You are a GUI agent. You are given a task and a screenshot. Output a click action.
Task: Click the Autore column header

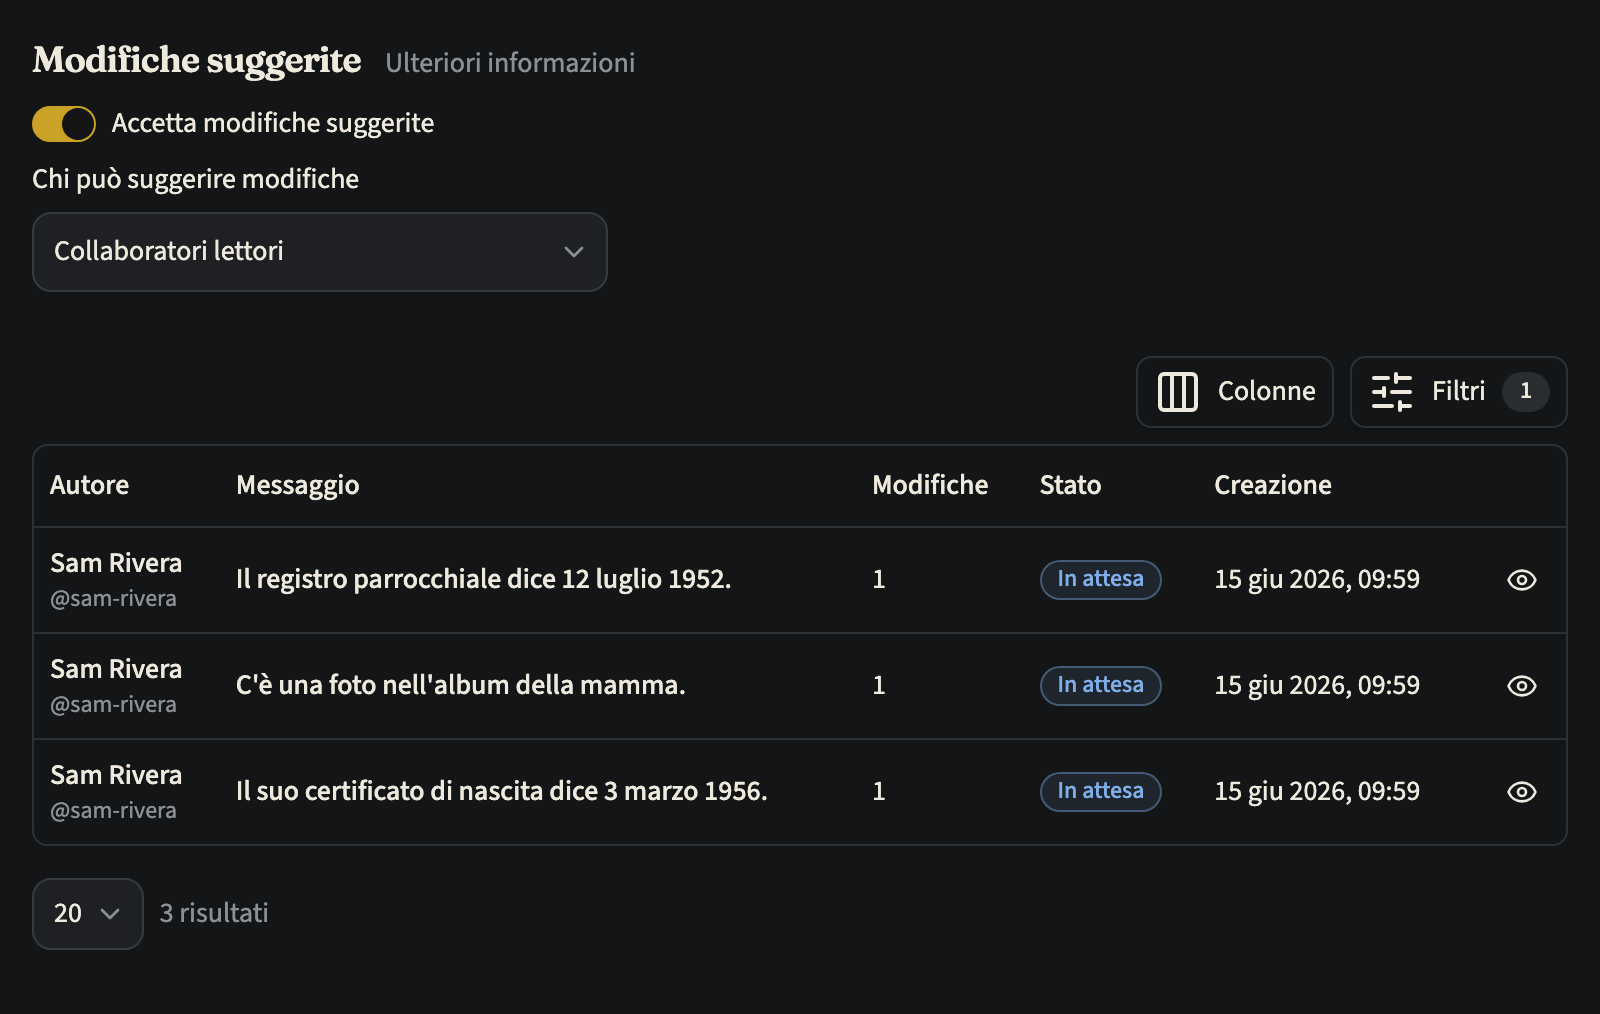coord(90,485)
